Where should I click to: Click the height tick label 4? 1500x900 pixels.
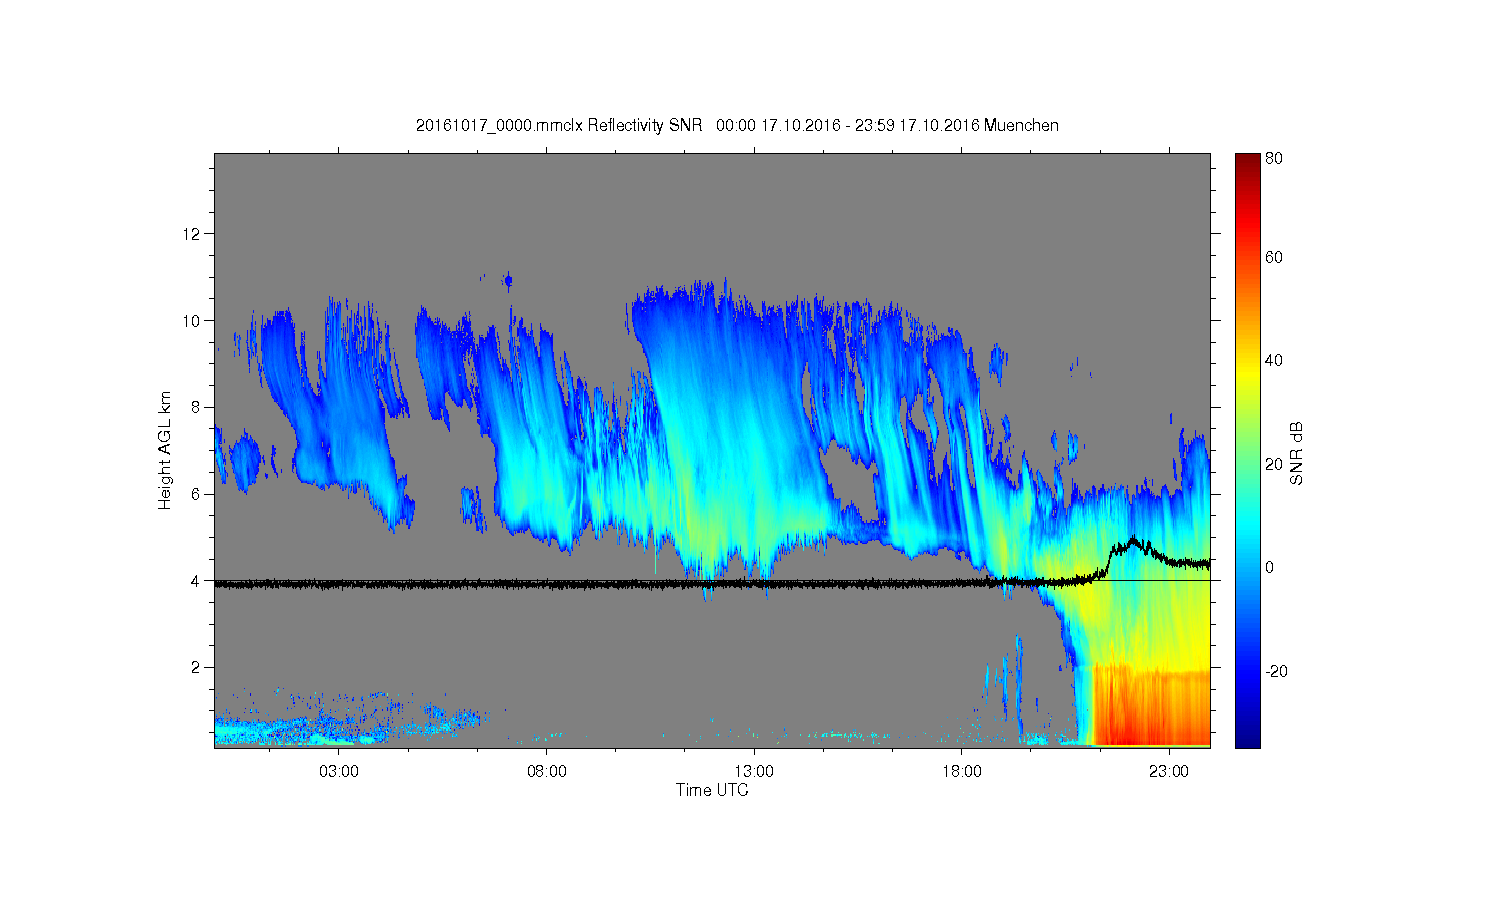pyautogui.click(x=196, y=580)
